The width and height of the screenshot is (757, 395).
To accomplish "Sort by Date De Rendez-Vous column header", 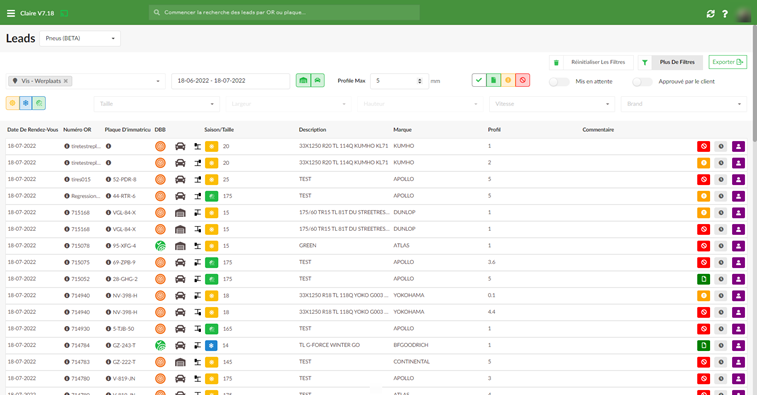I will (32, 129).
